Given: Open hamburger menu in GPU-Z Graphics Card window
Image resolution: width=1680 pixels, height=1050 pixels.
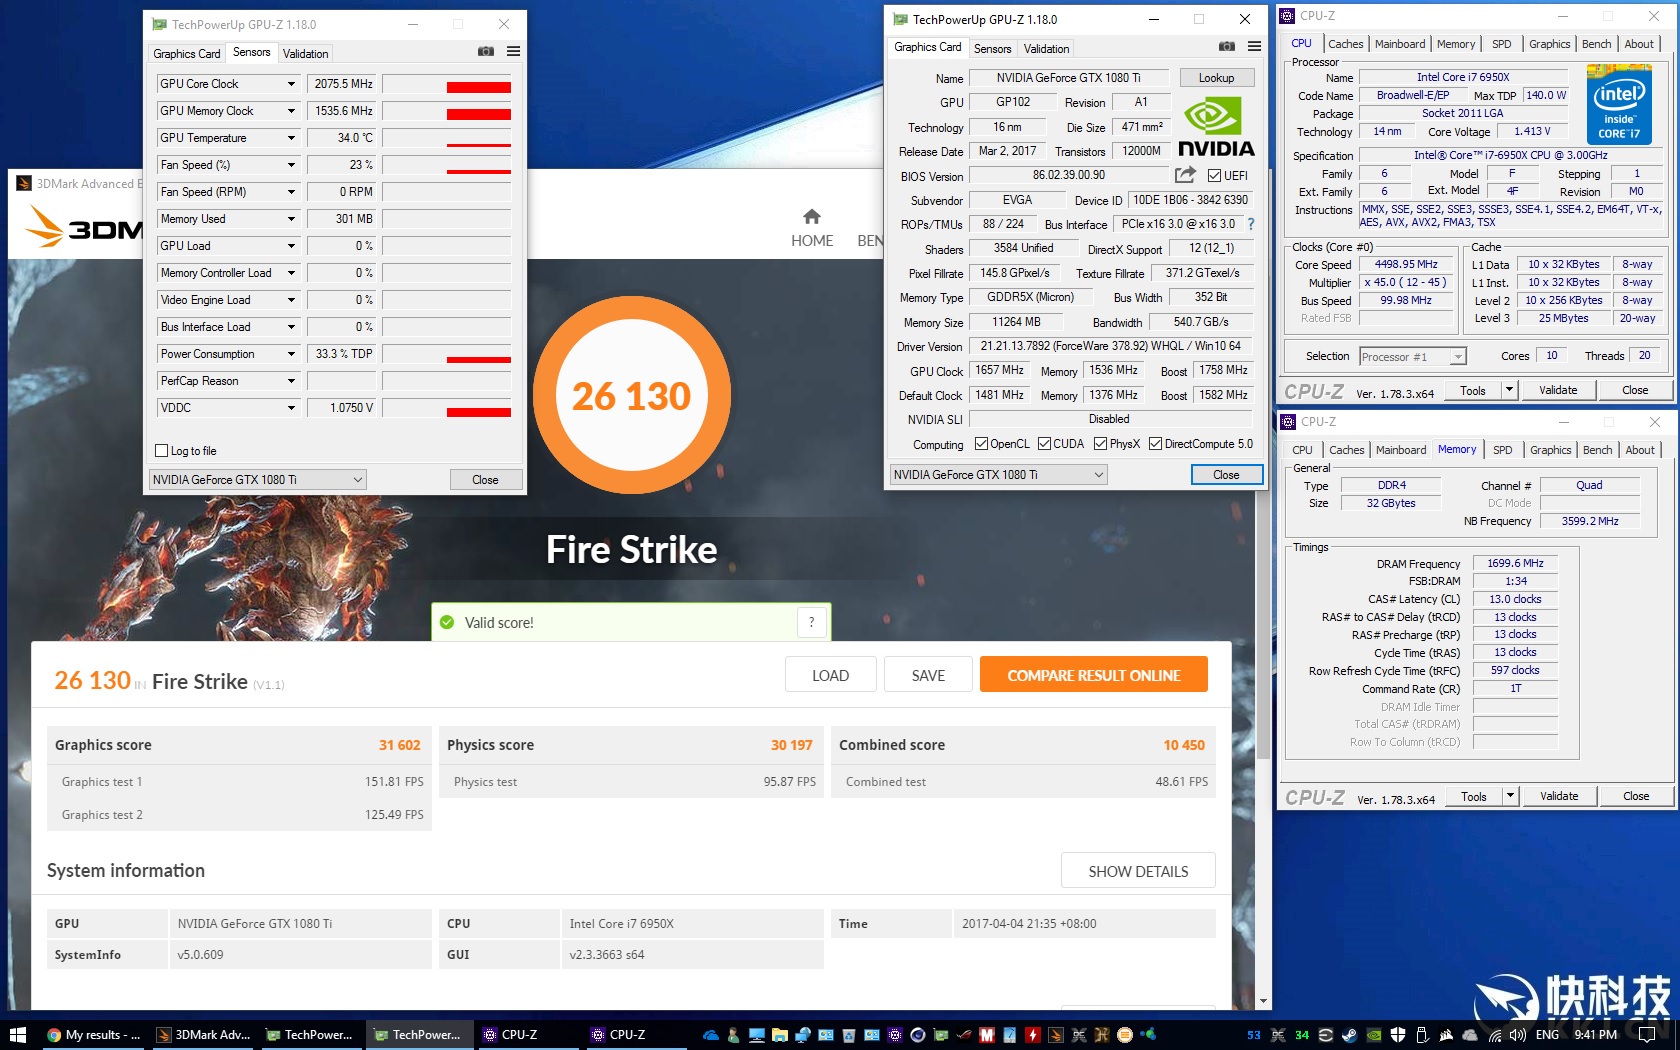Looking at the screenshot, I should pyautogui.click(x=1254, y=47).
